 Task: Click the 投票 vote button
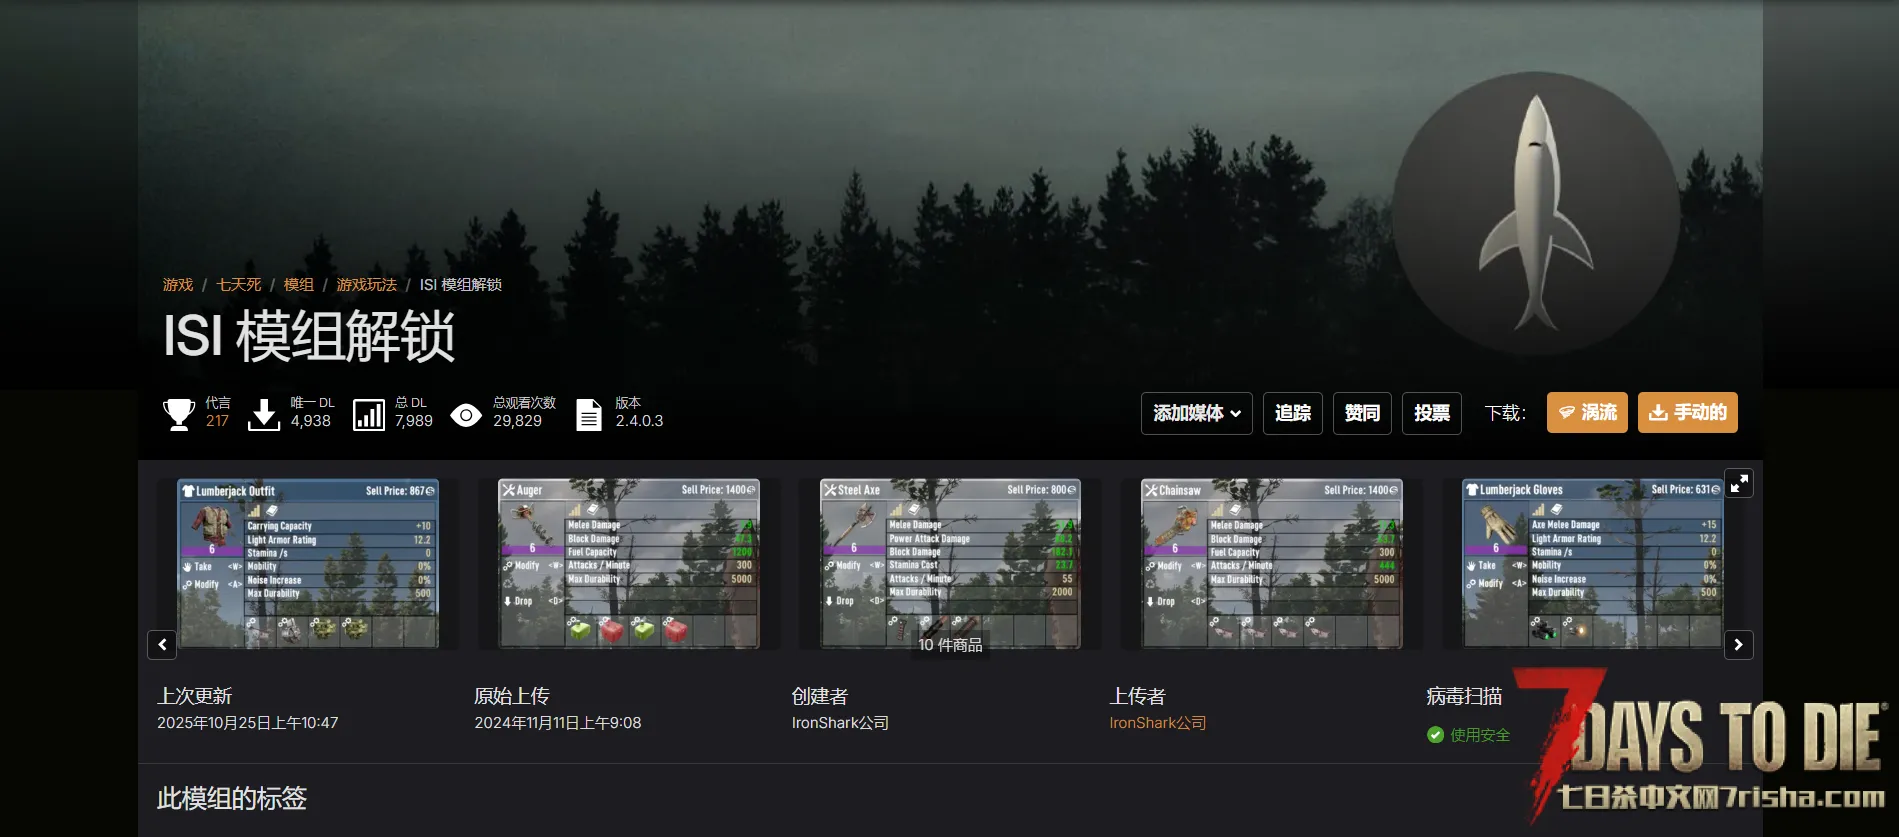[1431, 413]
